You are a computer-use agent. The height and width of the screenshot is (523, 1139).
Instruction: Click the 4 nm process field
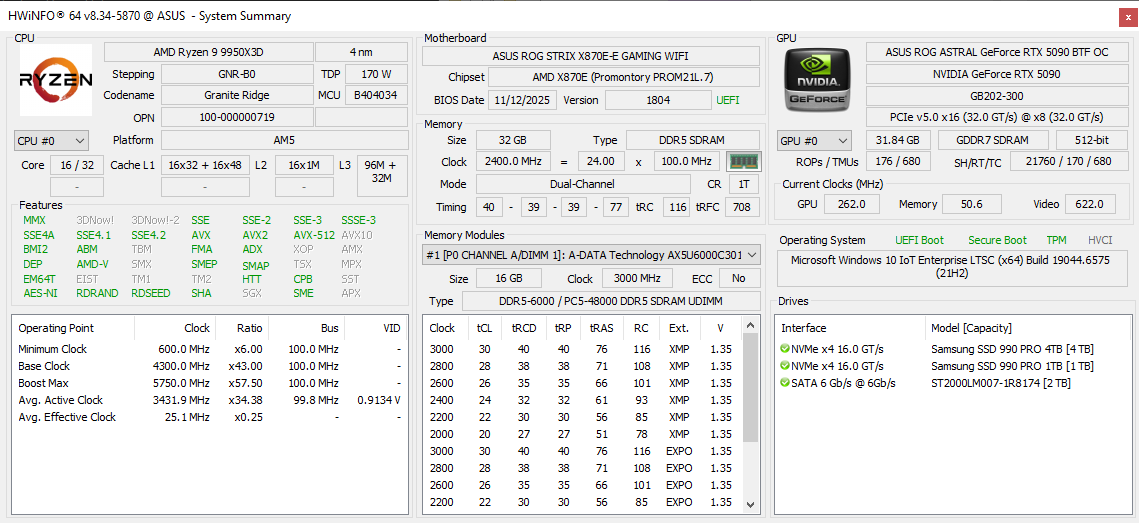(362, 52)
